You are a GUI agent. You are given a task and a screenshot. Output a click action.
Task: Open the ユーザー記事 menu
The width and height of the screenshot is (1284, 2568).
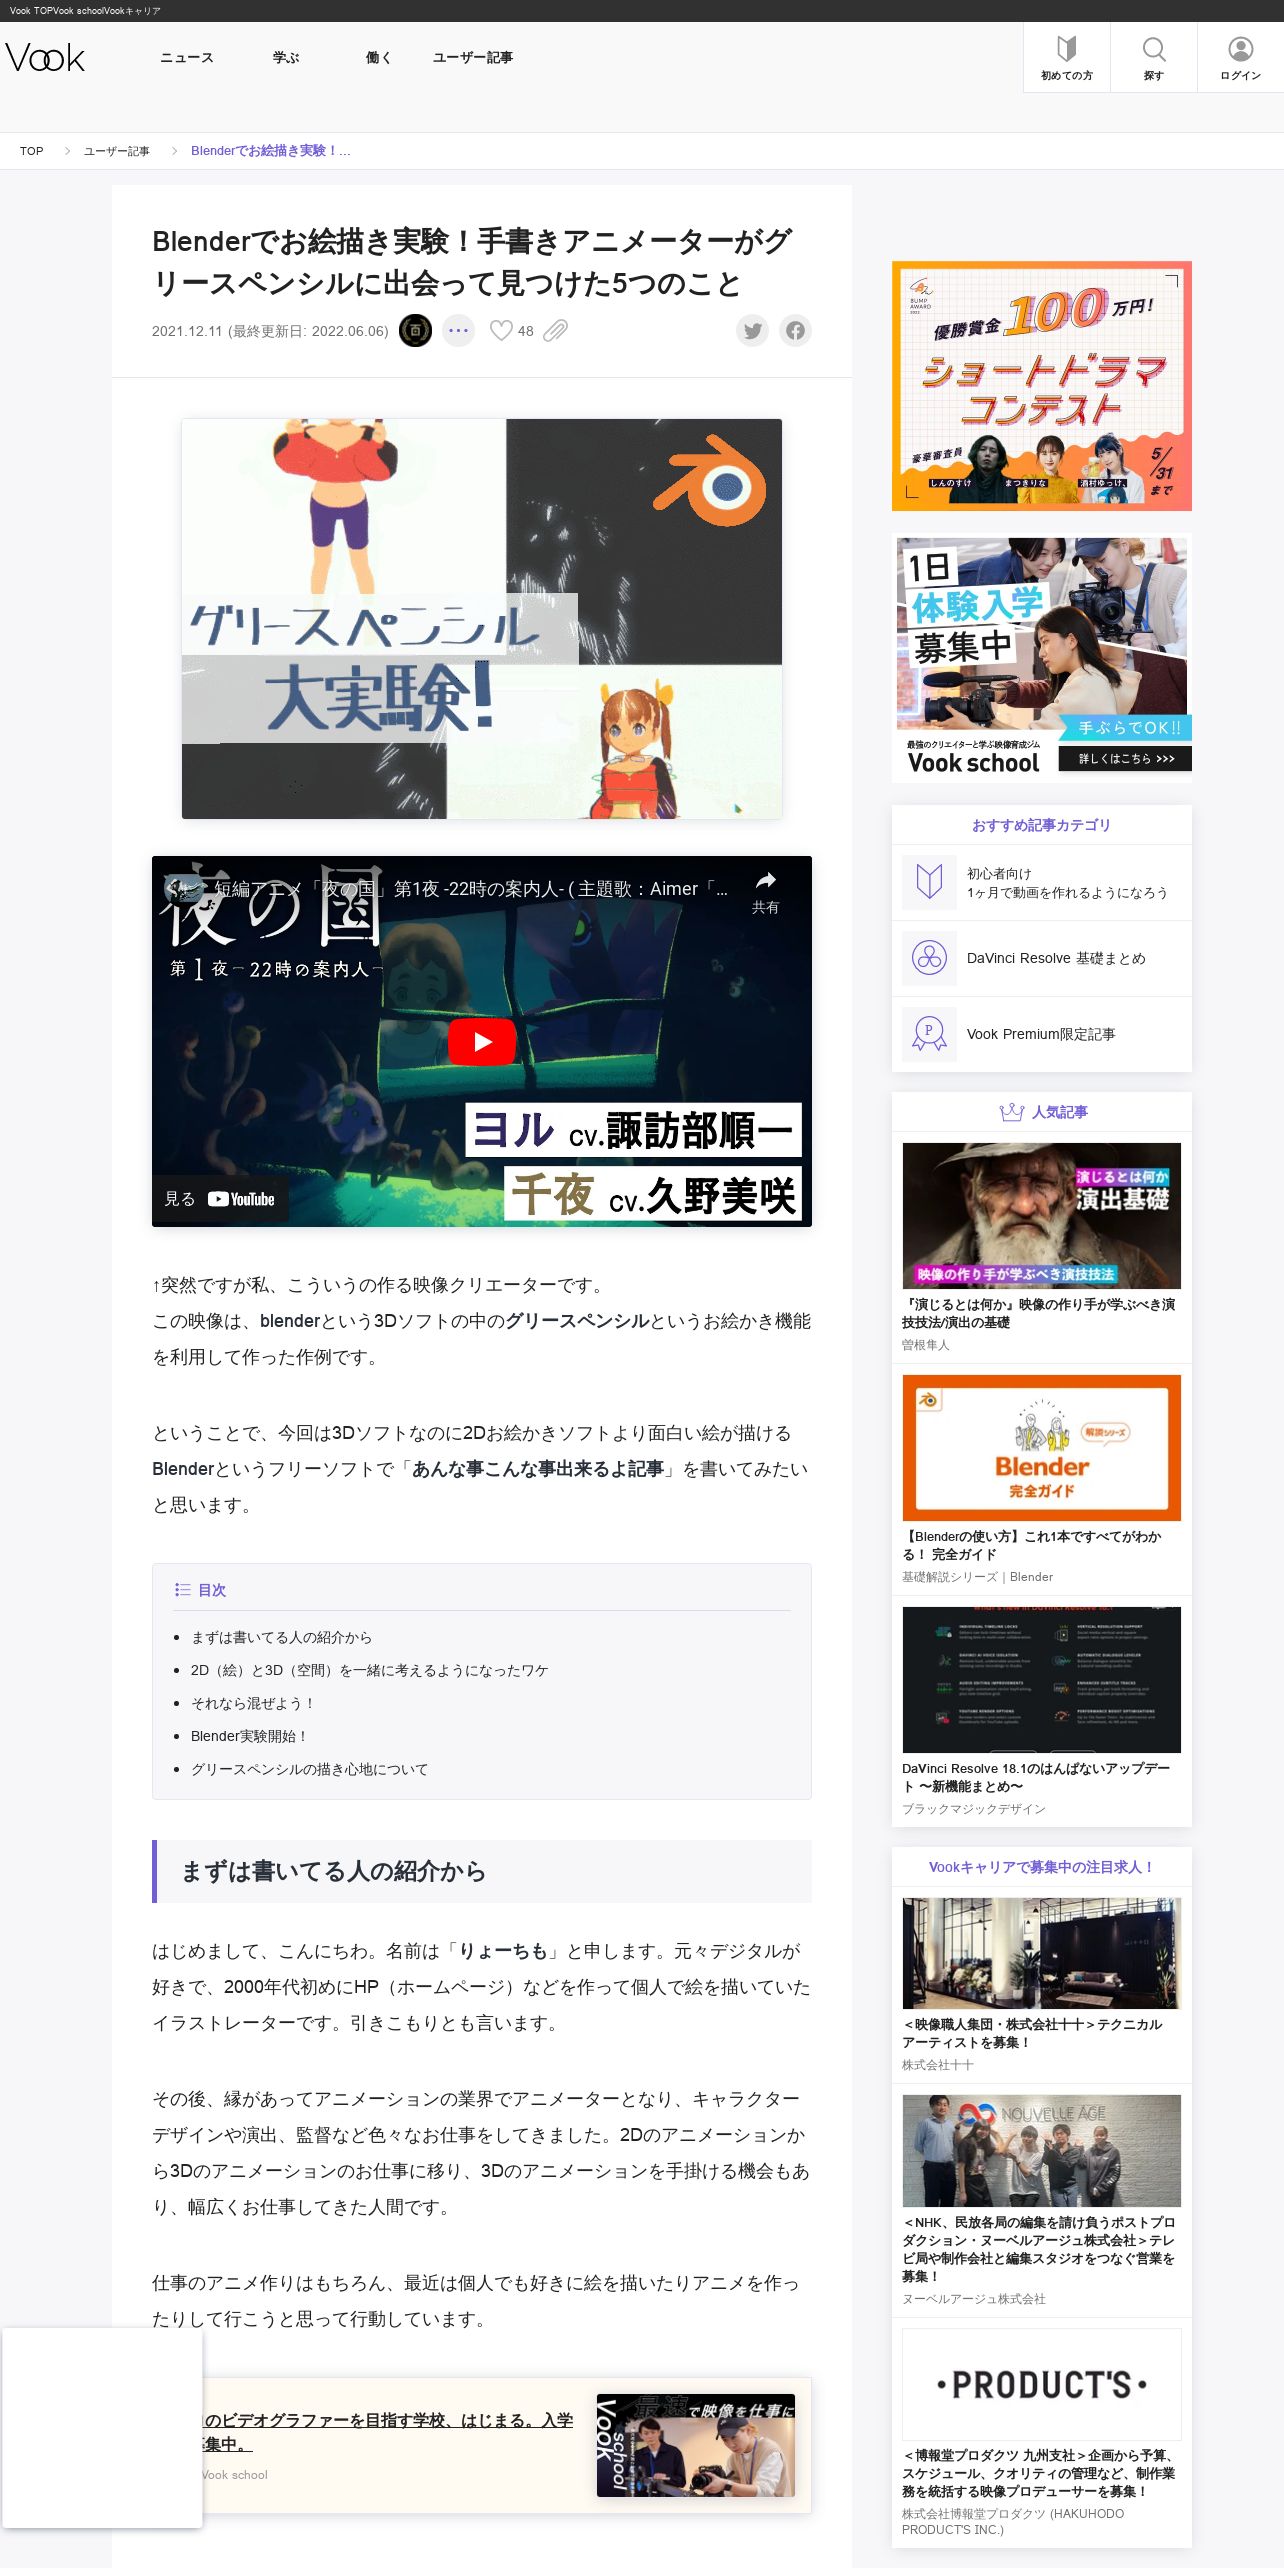click(x=473, y=58)
